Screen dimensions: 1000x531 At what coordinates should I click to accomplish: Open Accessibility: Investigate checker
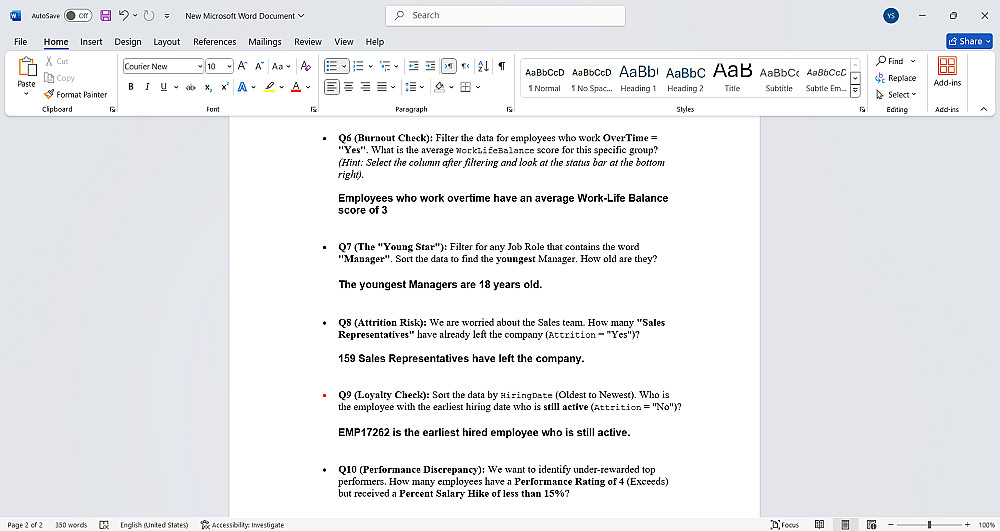[x=242, y=525]
